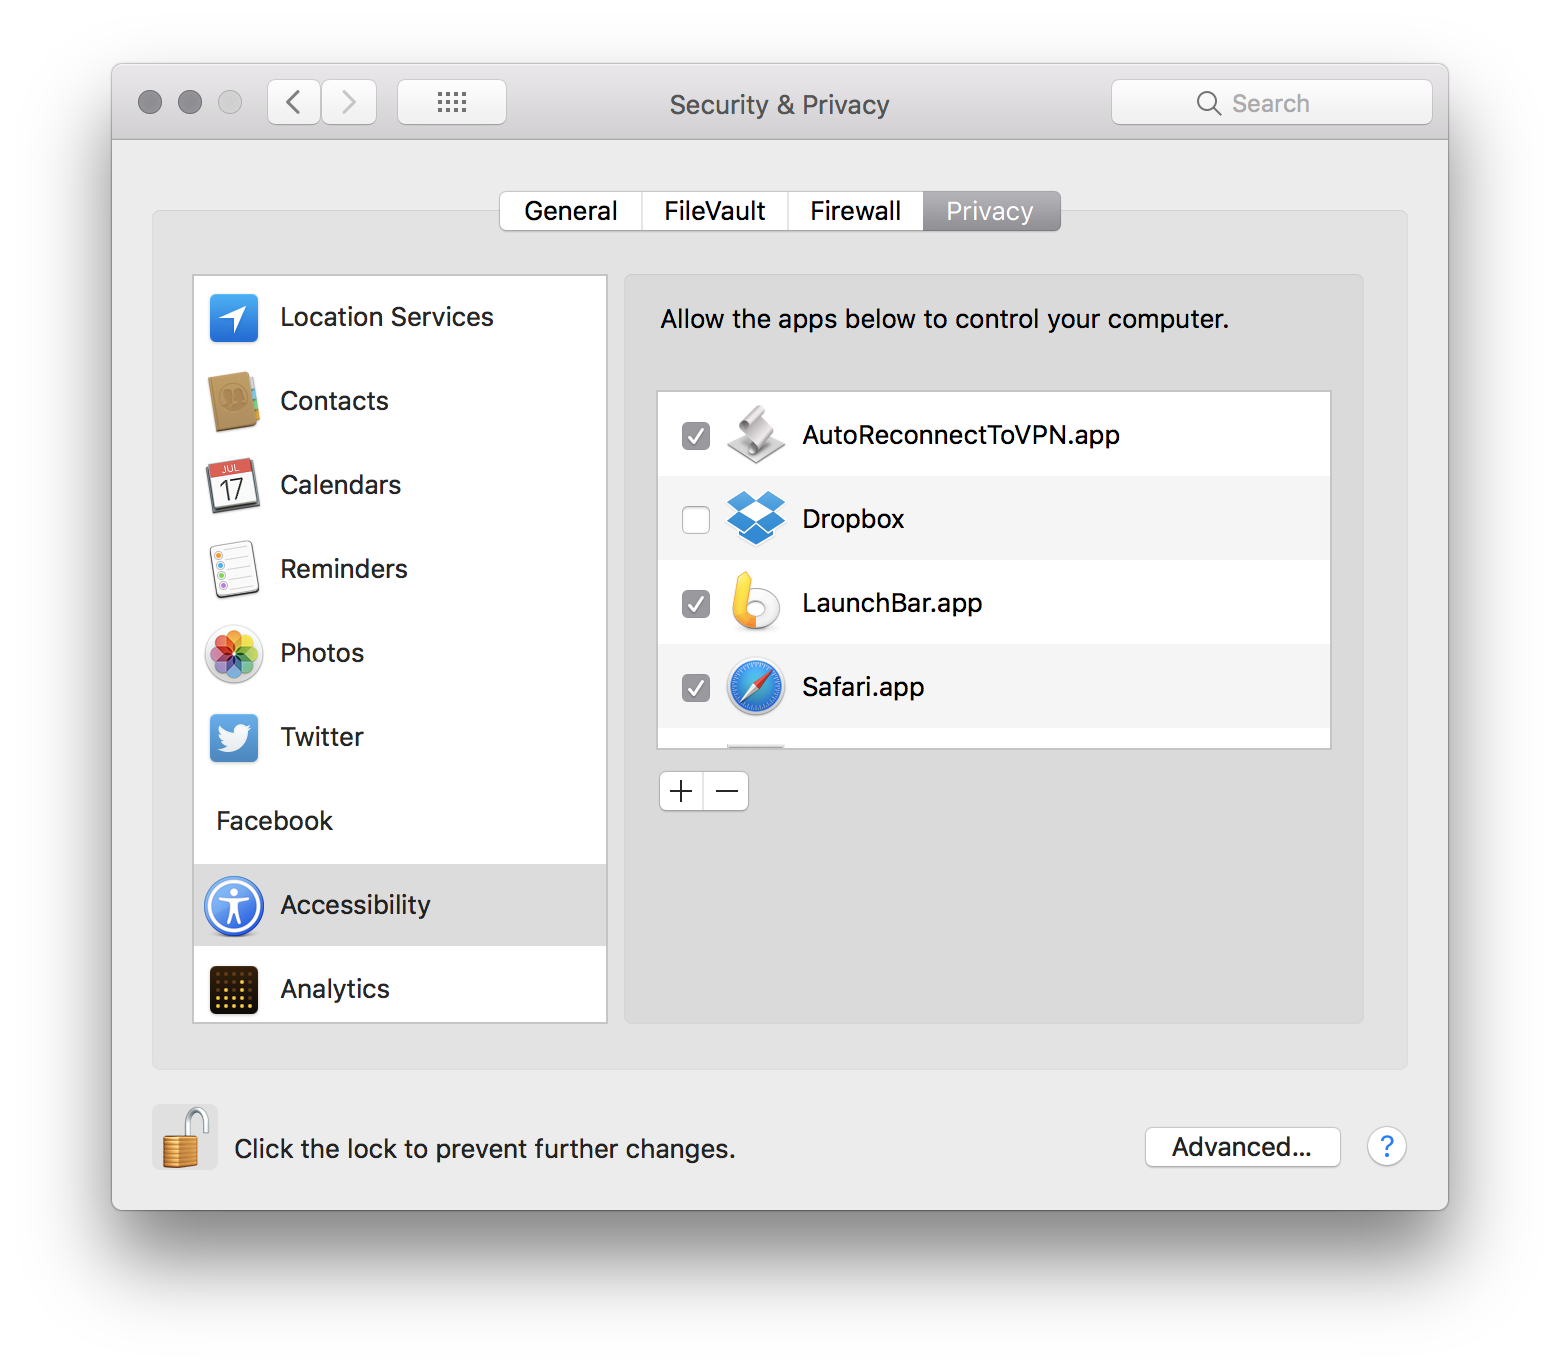Select the Contacts label in sidebar
Image resolution: width=1560 pixels, height=1370 pixels.
(334, 401)
